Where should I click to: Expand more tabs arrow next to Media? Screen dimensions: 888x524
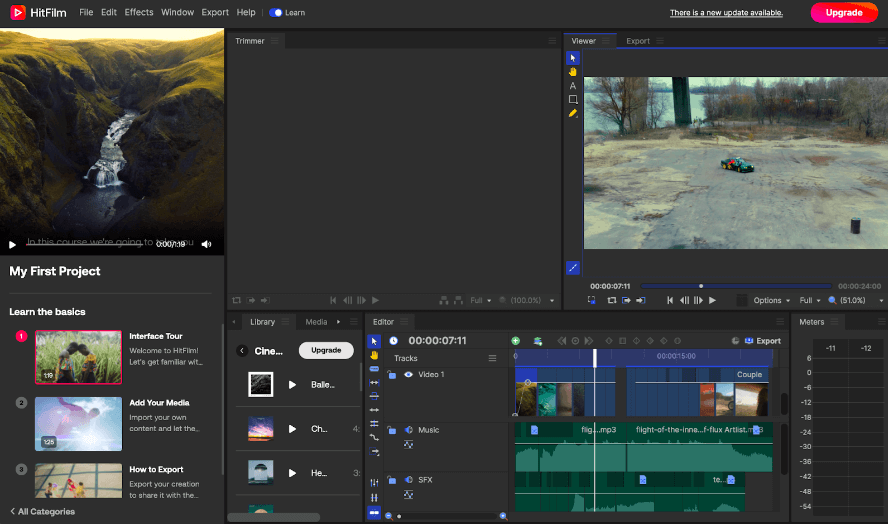pyautogui.click(x=338, y=322)
